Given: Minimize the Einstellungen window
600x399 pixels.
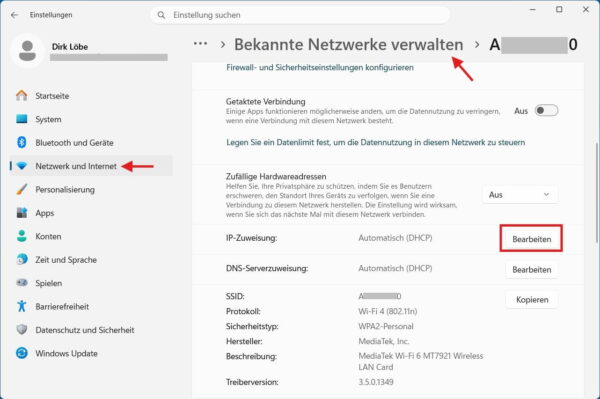Looking at the screenshot, I should (533, 10).
